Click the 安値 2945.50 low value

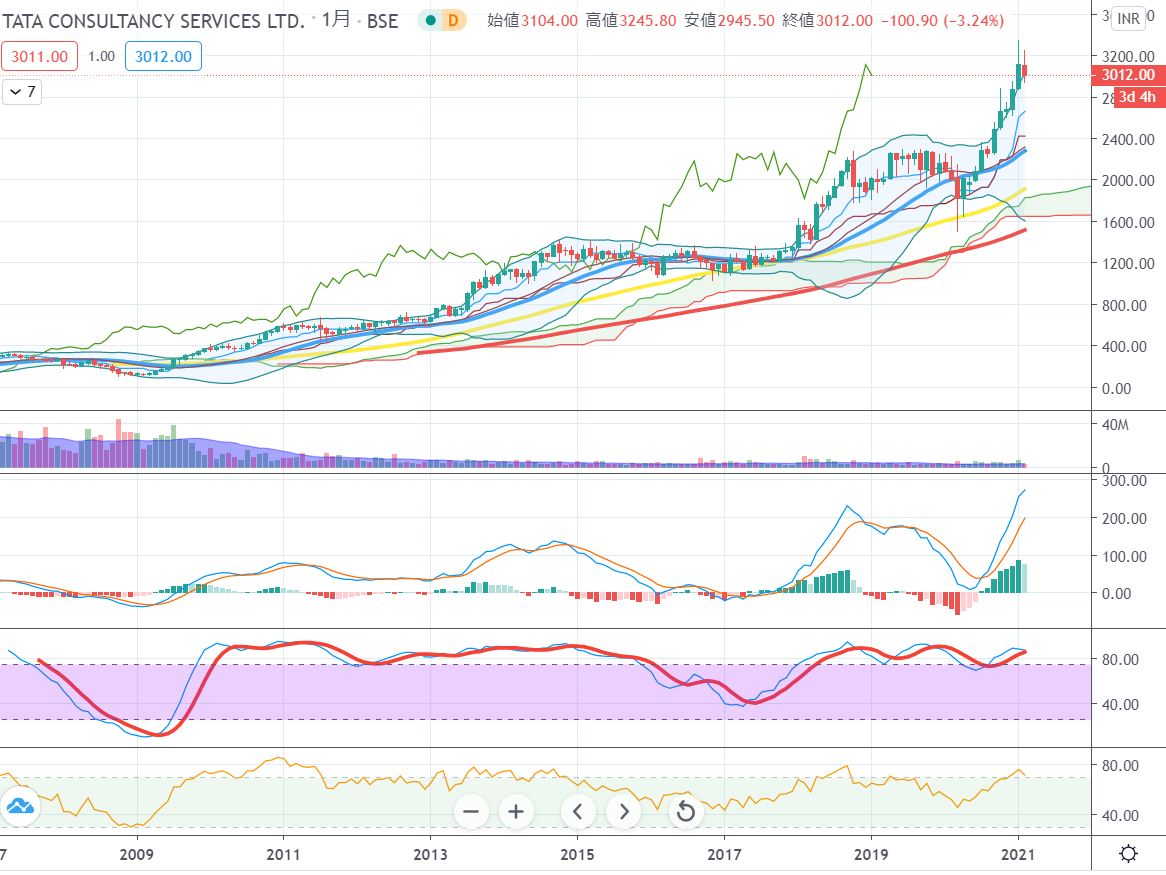tap(729, 21)
